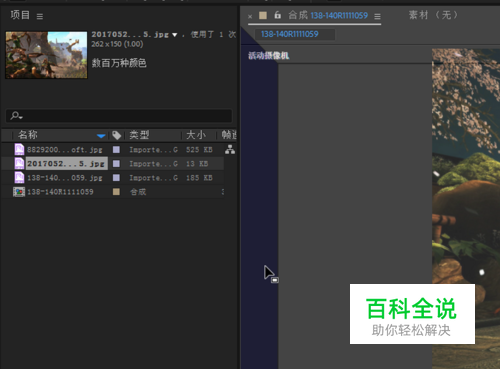Switch to the 合成 138-140R1111059 tab
Image resolution: width=500 pixels, height=369 pixels.
pos(328,15)
